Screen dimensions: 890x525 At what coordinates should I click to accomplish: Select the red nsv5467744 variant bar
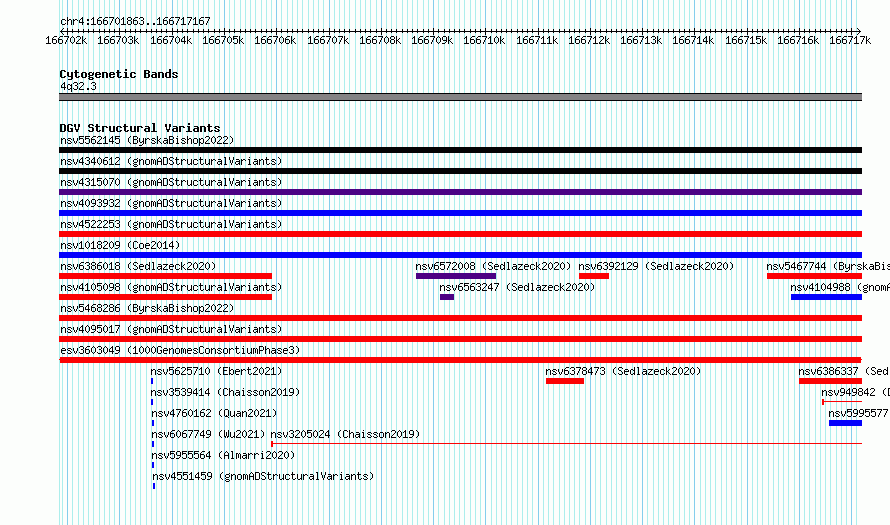click(x=815, y=276)
